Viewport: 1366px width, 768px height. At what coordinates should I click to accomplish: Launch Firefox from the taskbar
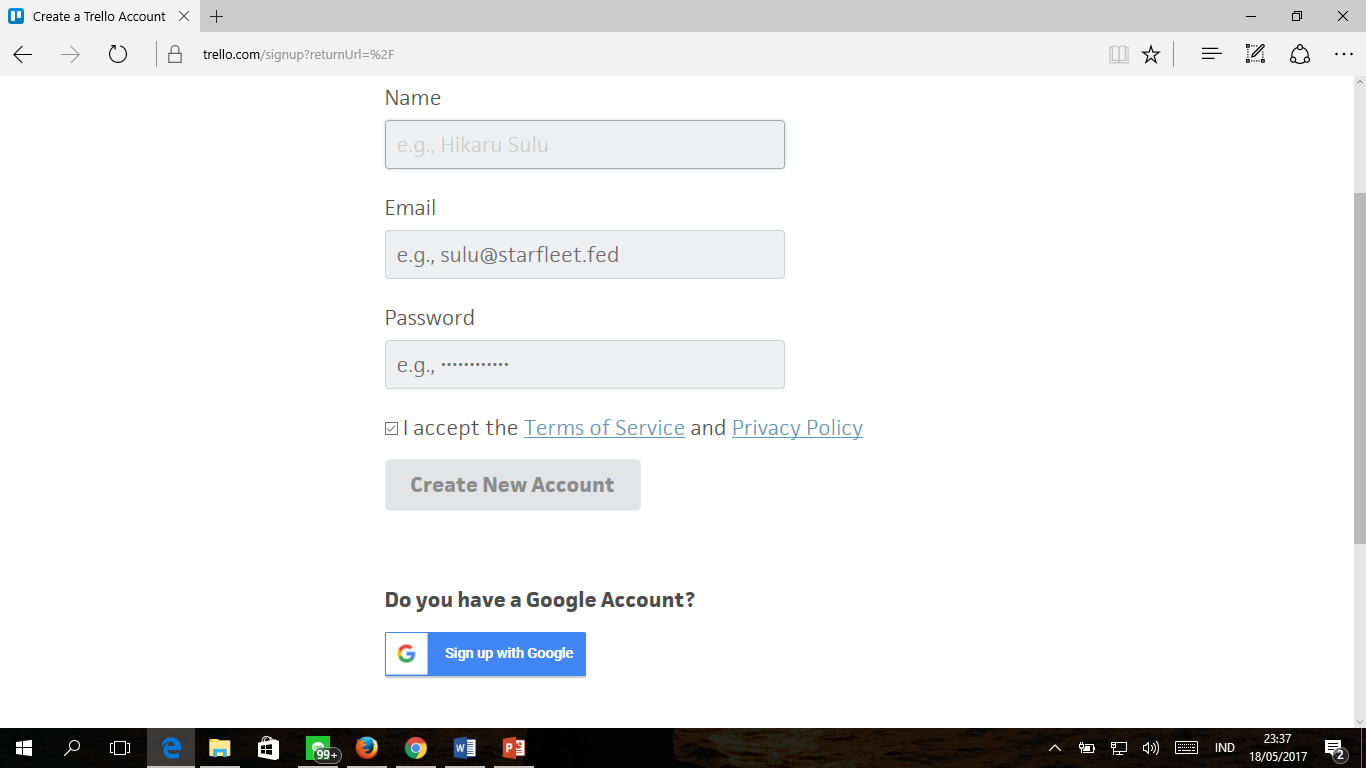(x=367, y=748)
